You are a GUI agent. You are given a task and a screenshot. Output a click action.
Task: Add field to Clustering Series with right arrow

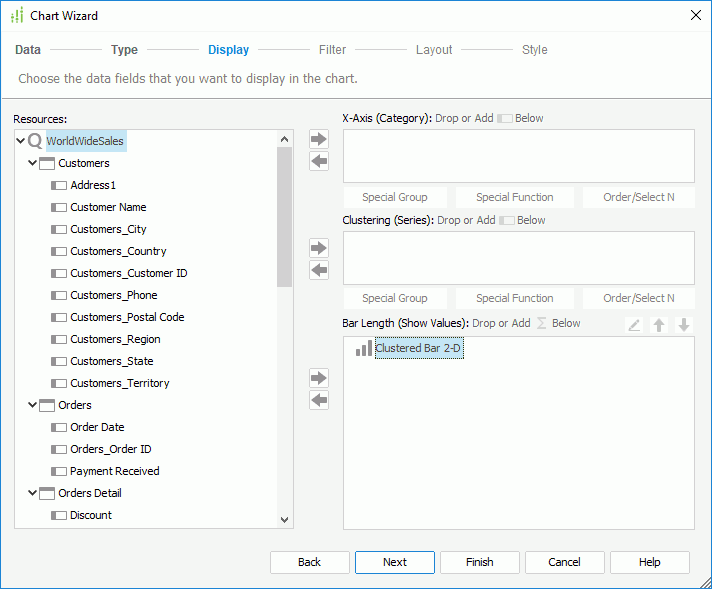(319, 248)
